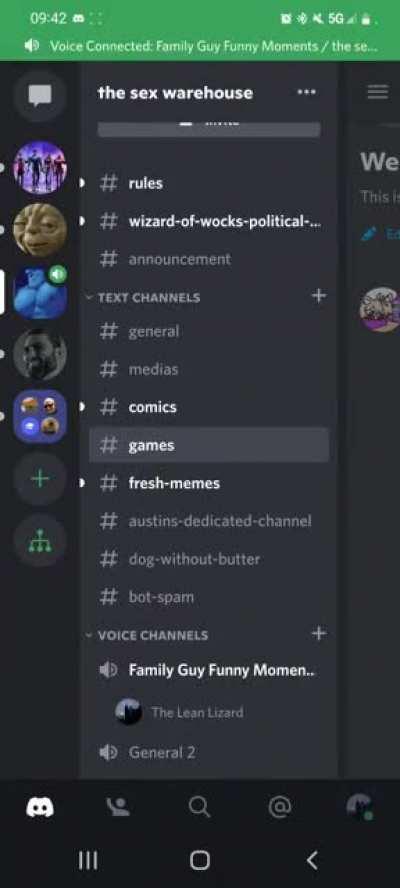The height and width of the screenshot is (888, 400).
Task: Open the Discord home tab
Action: (40, 806)
